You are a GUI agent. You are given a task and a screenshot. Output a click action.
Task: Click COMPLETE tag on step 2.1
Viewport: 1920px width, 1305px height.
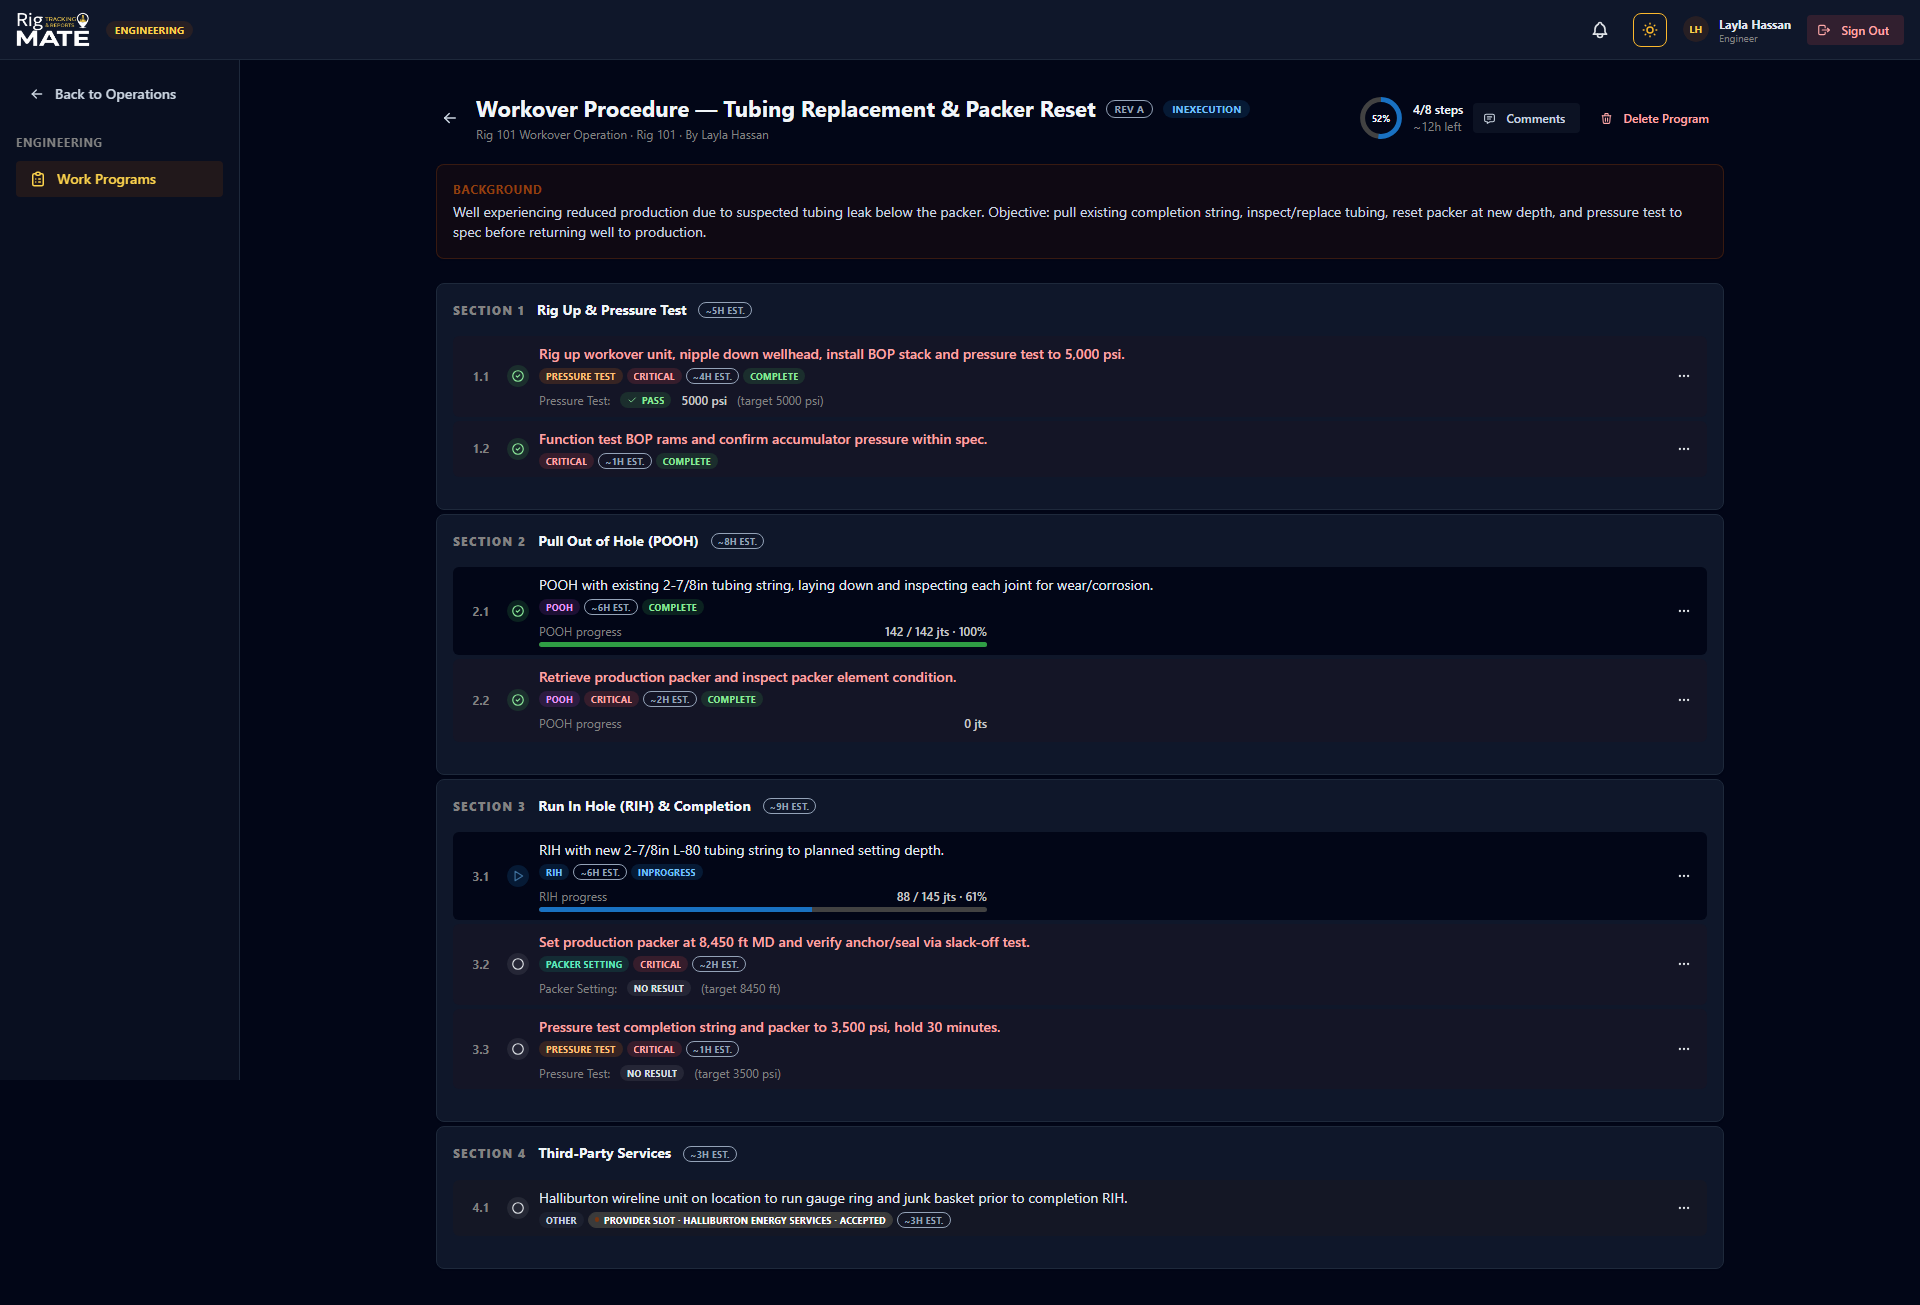click(672, 608)
